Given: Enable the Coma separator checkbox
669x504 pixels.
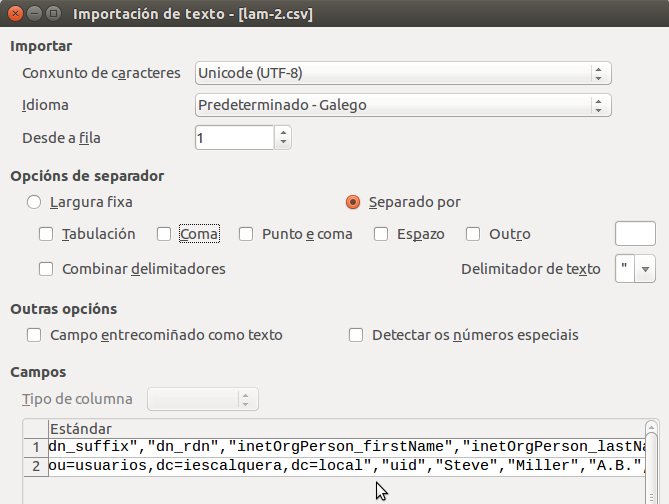Looking at the screenshot, I should (164, 234).
